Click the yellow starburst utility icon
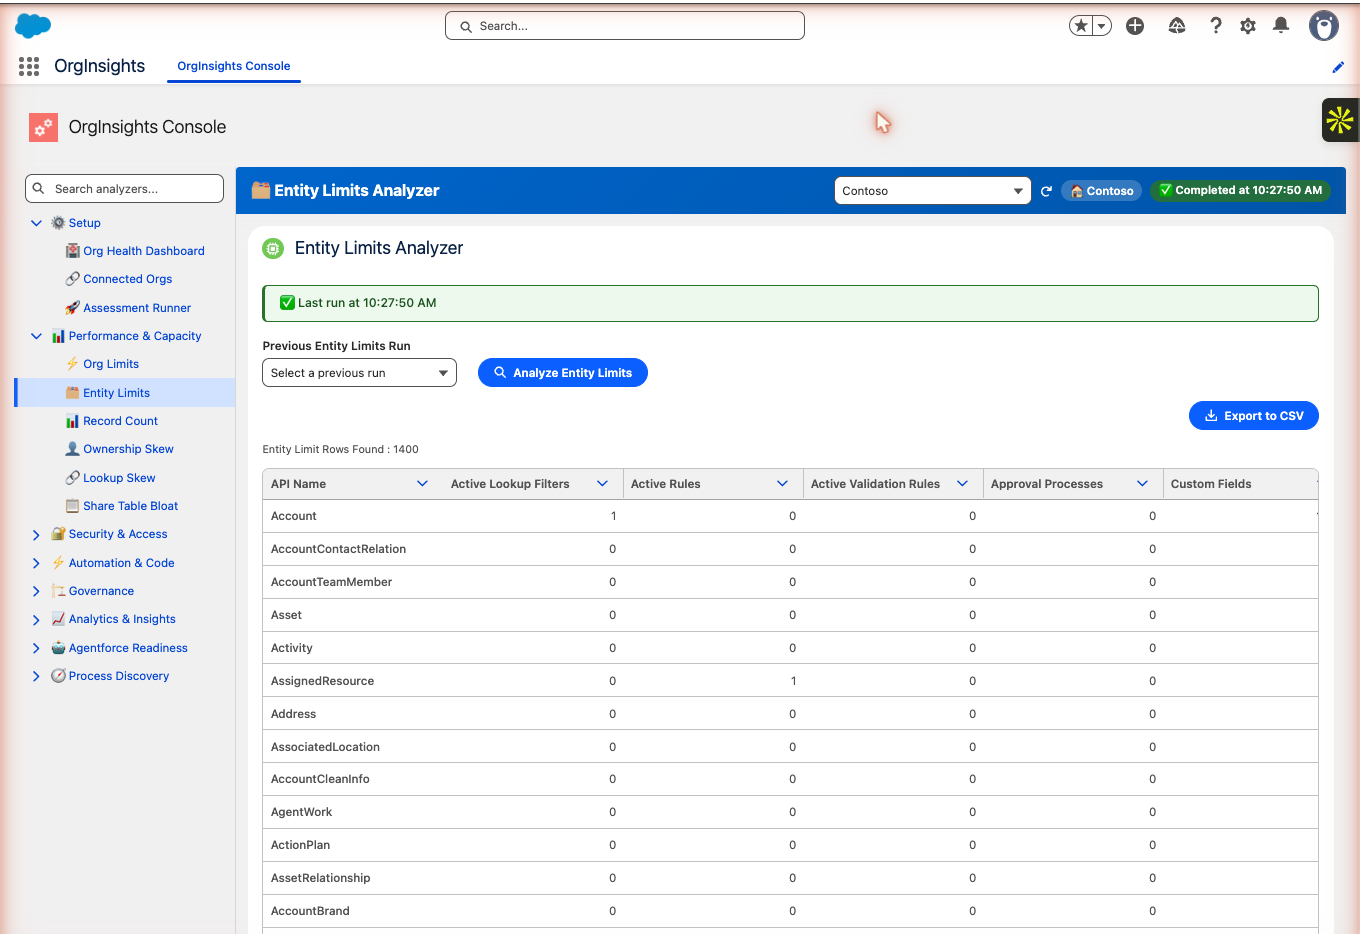 (1340, 120)
